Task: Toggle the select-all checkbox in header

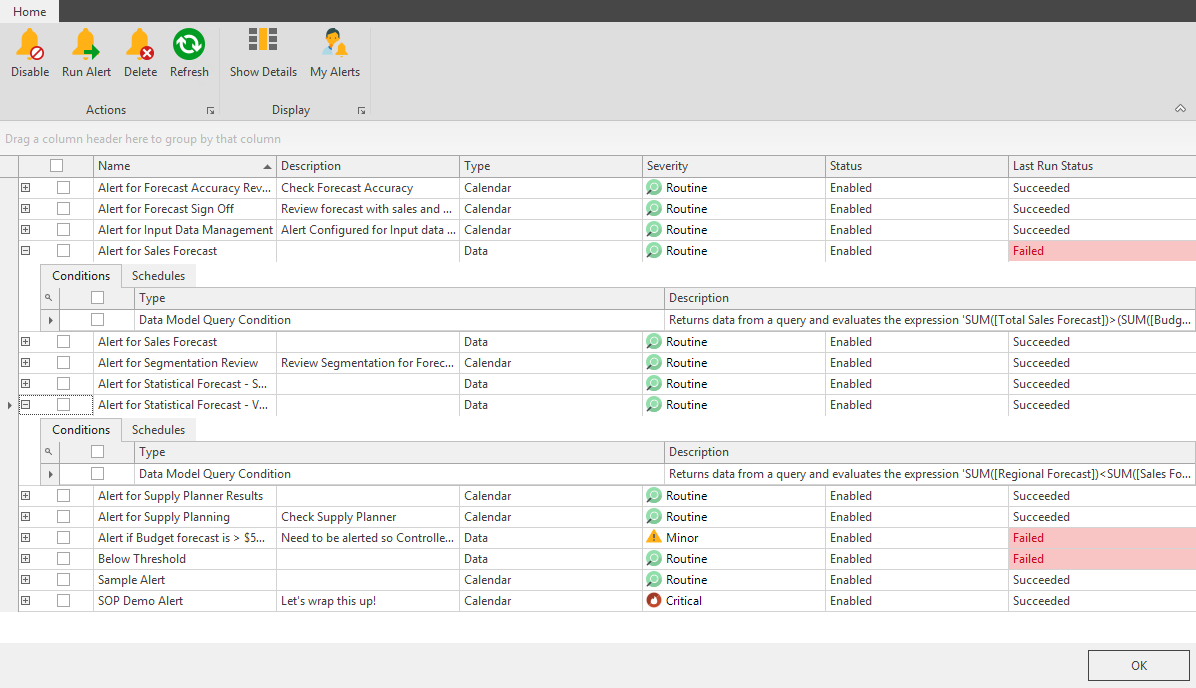Action: pos(56,166)
